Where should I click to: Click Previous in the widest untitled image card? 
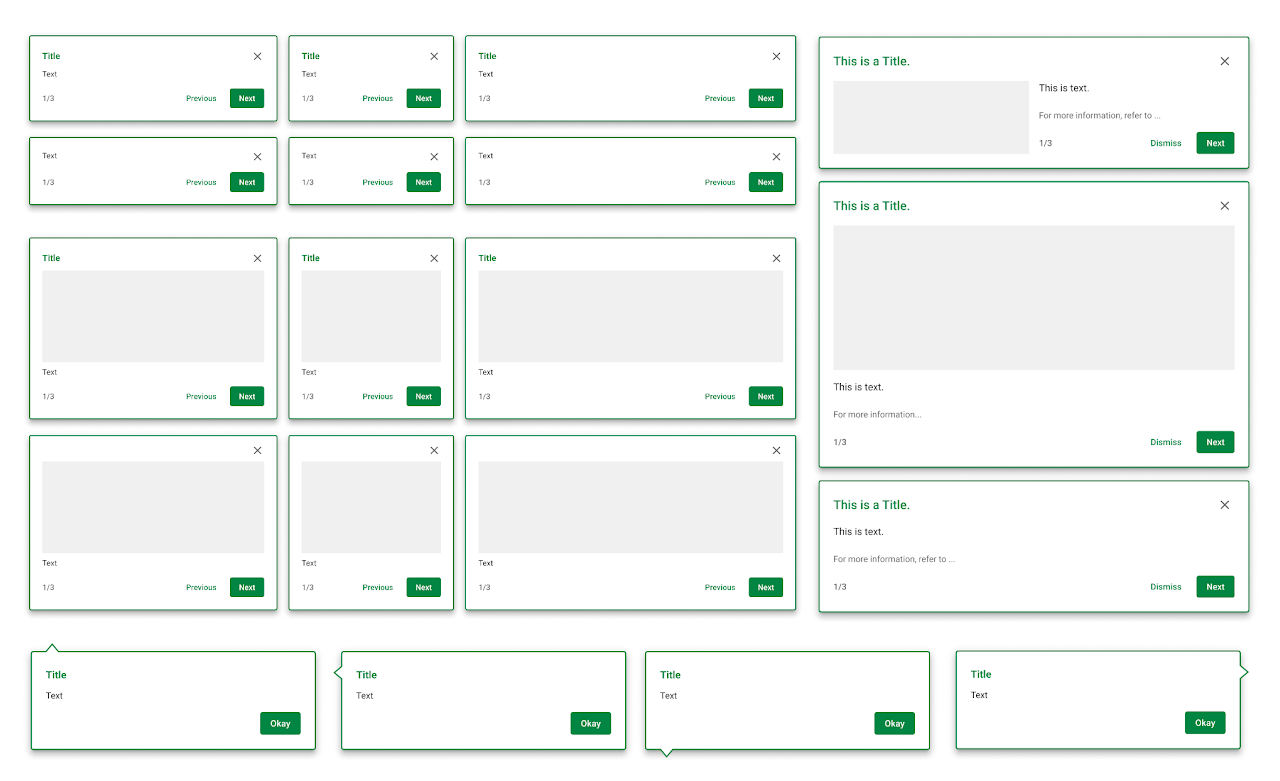pyautogui.click(x=720, y=587)
